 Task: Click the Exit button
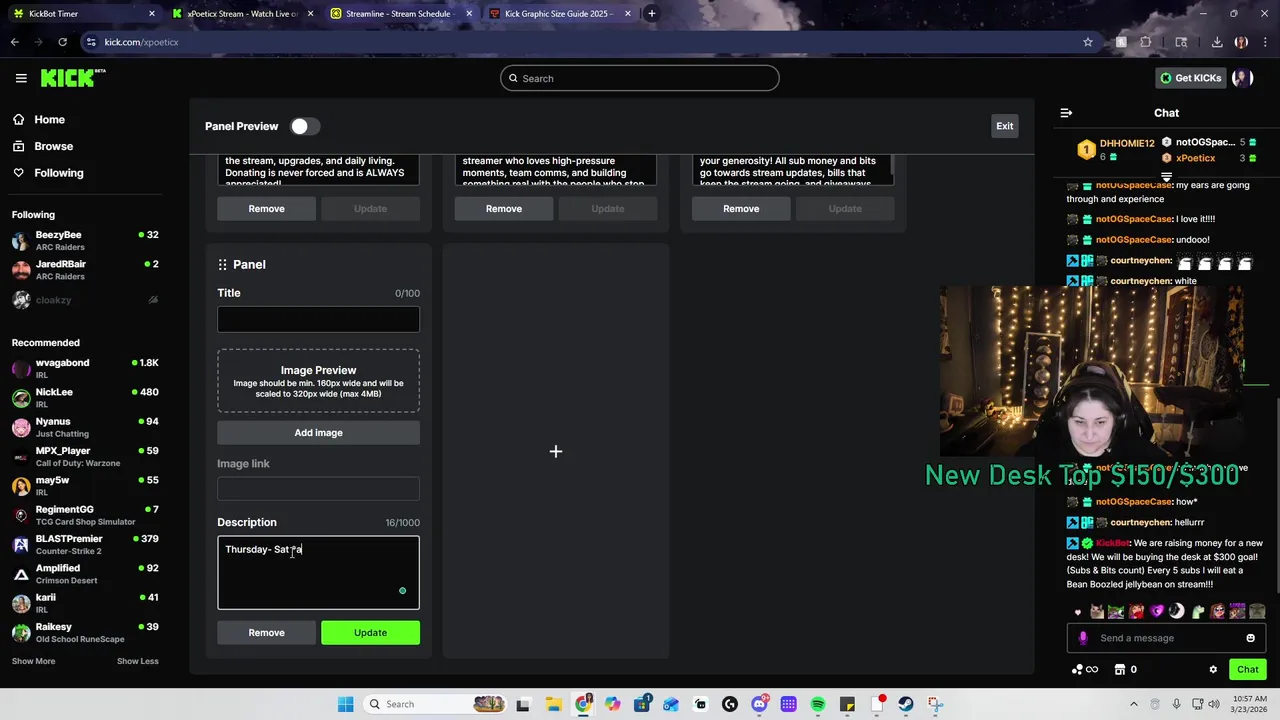pos(1004,126)
